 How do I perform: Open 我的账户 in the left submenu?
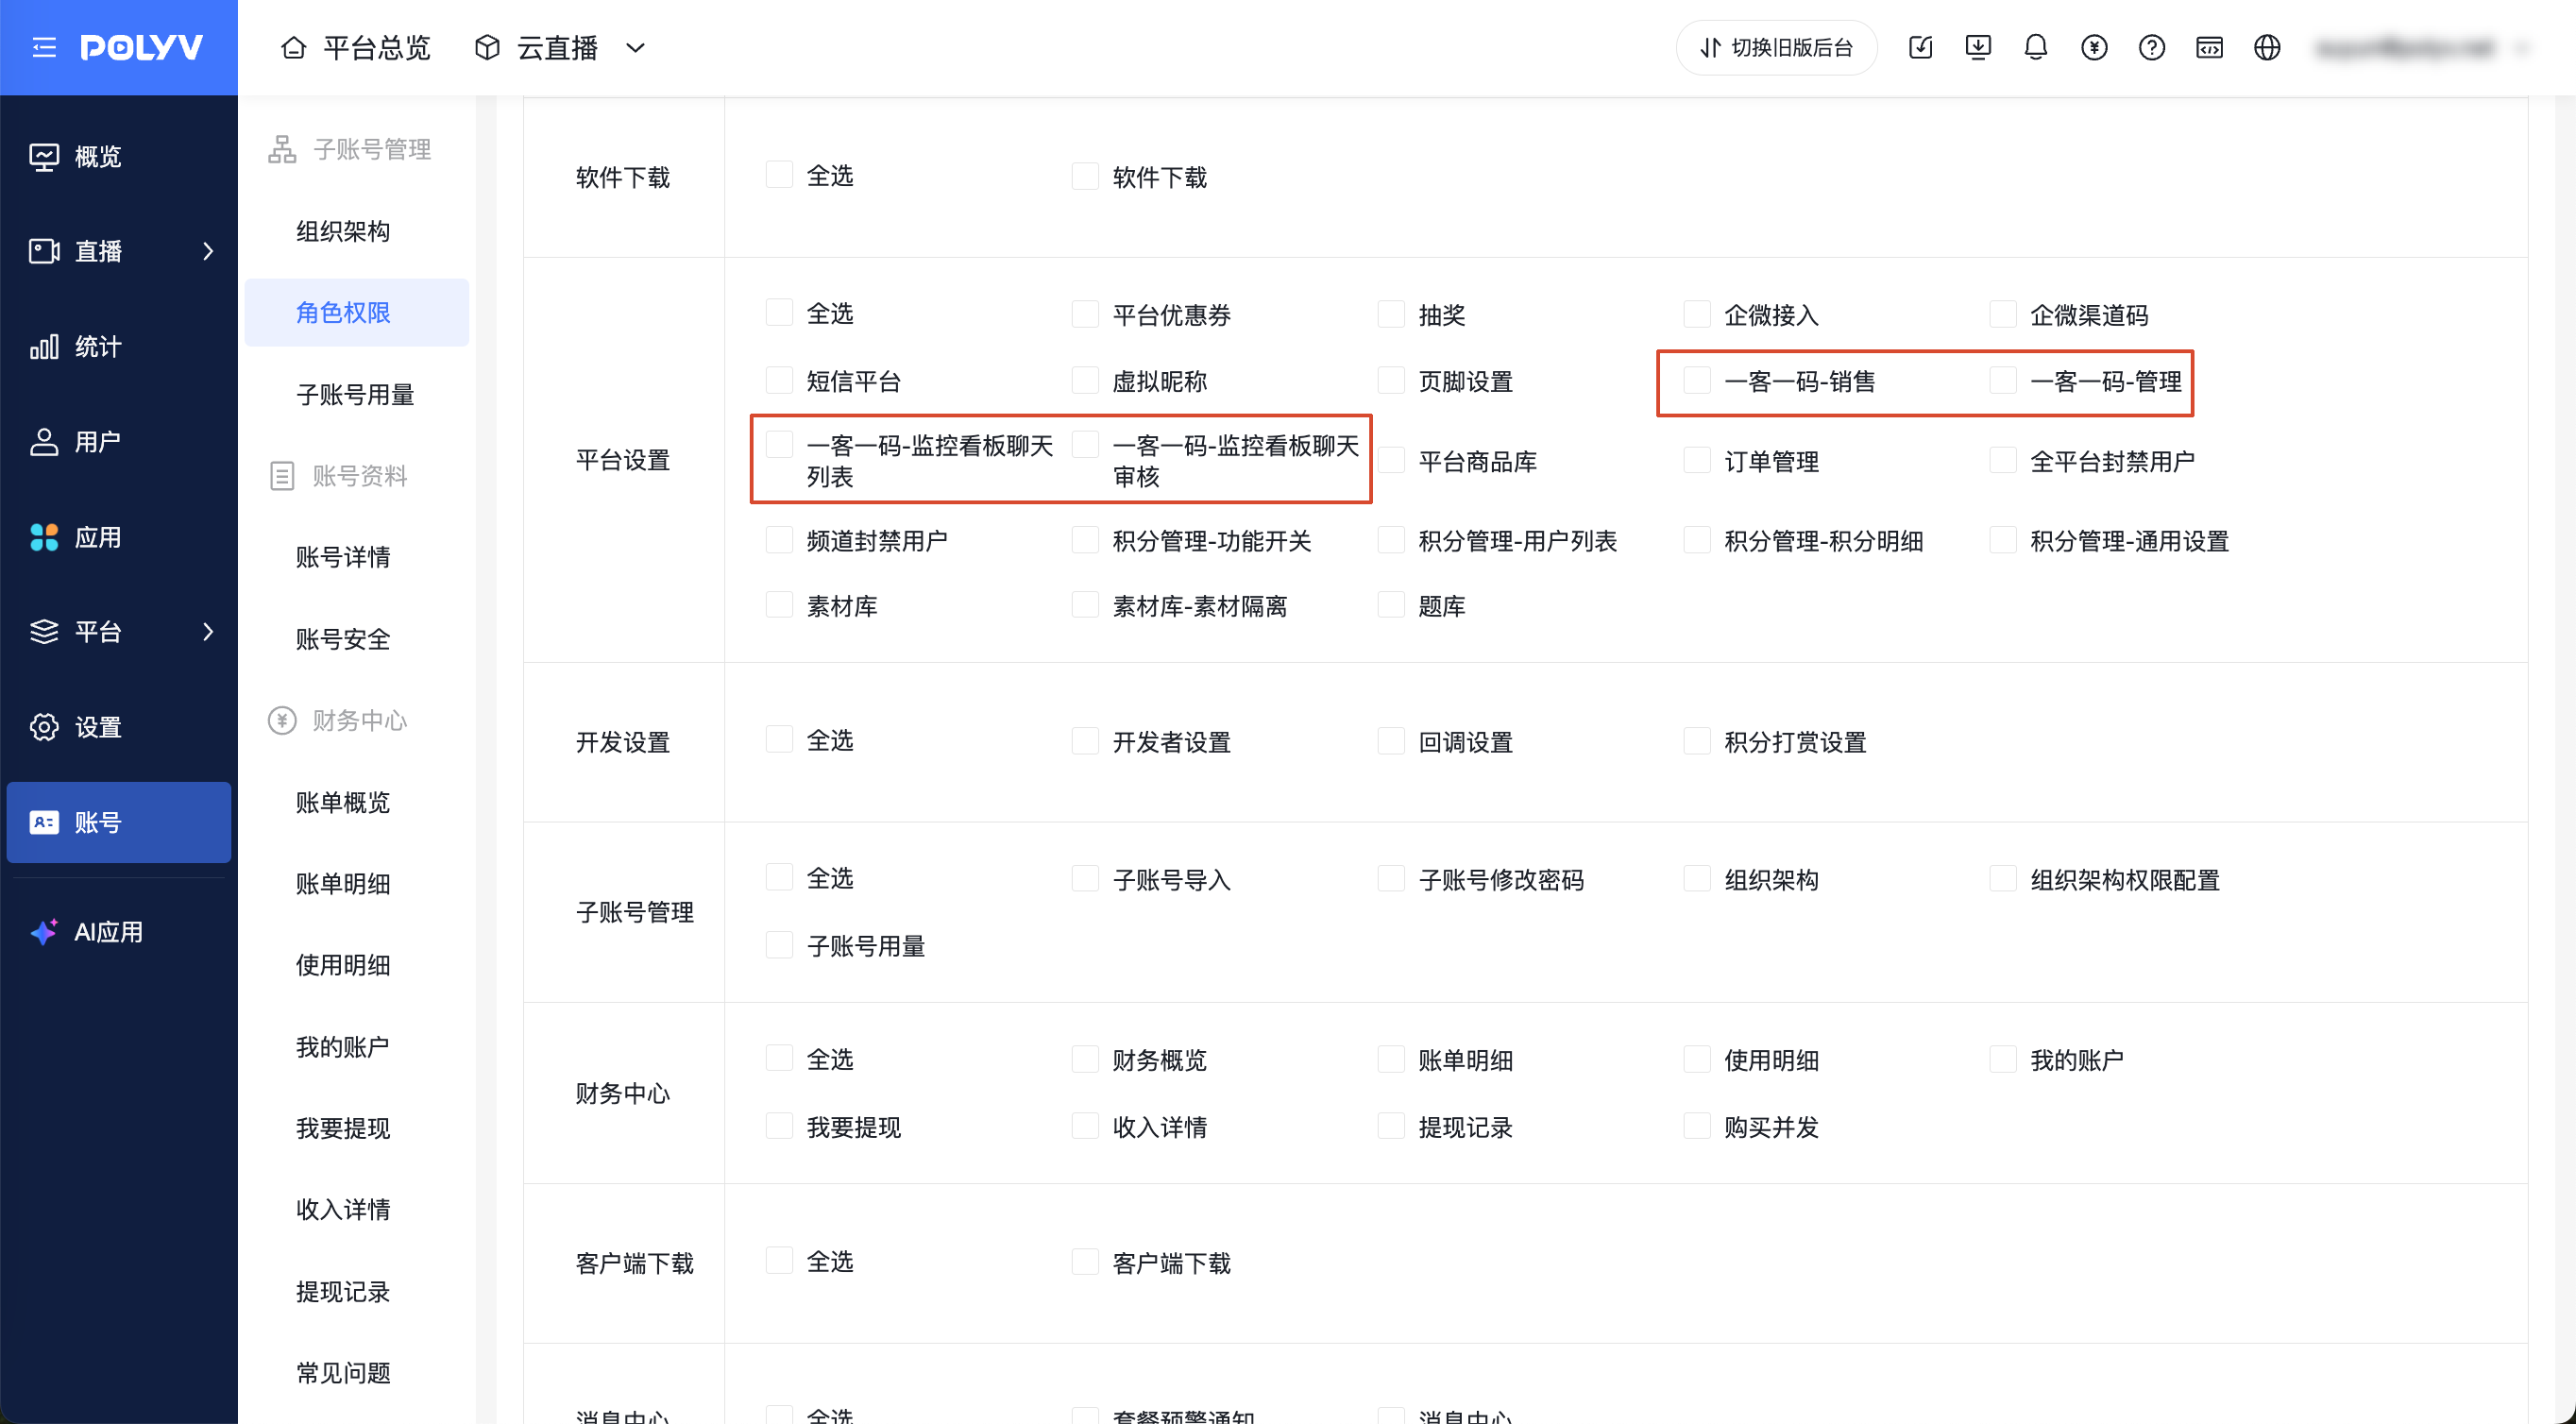pyautogui.click(x=343, y=1047)
